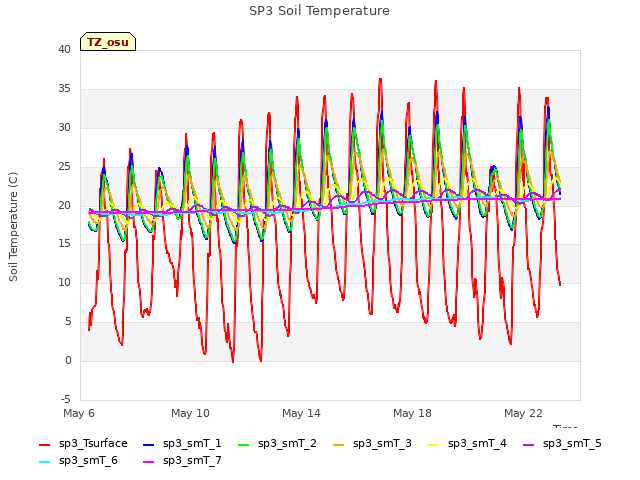Click the May 14 x-axis tick label
Viewport: 640px width, 480px height.
pos(301,413)
